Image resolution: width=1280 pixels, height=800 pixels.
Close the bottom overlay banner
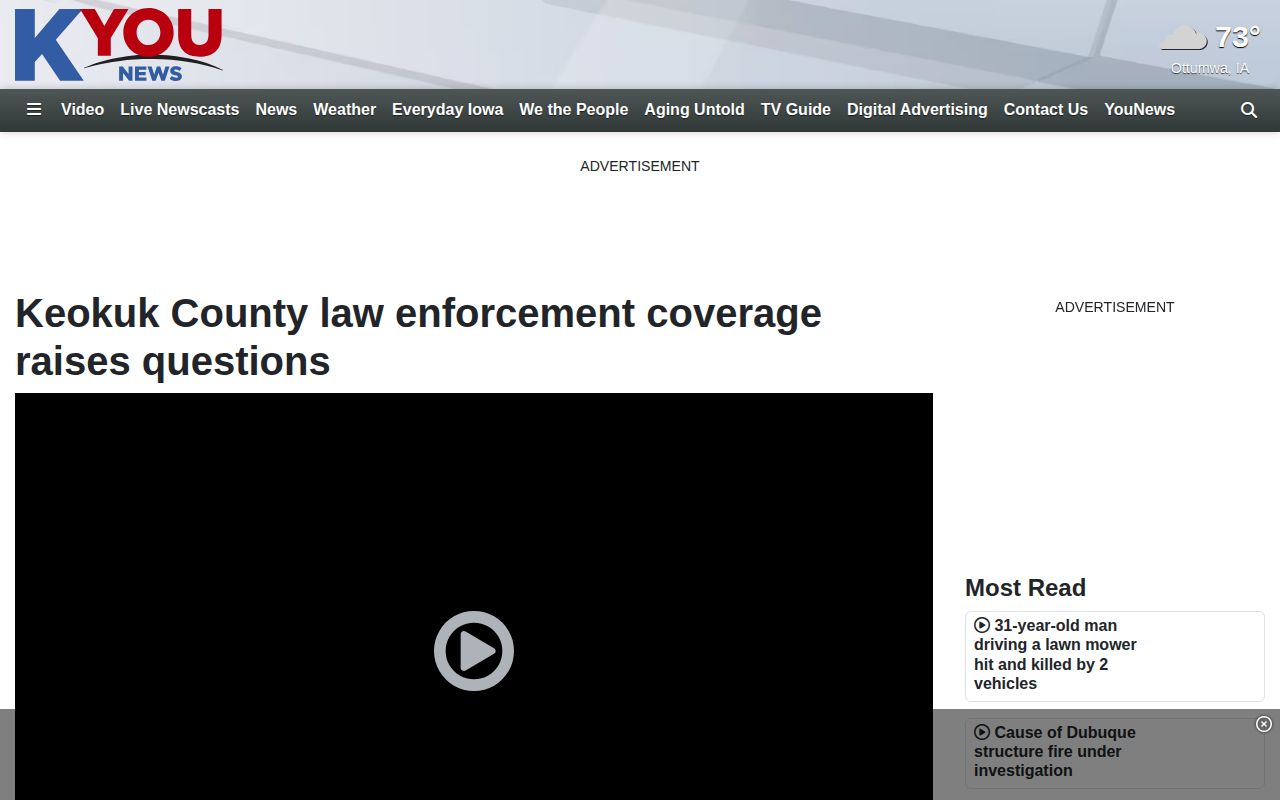point(1264,724)
